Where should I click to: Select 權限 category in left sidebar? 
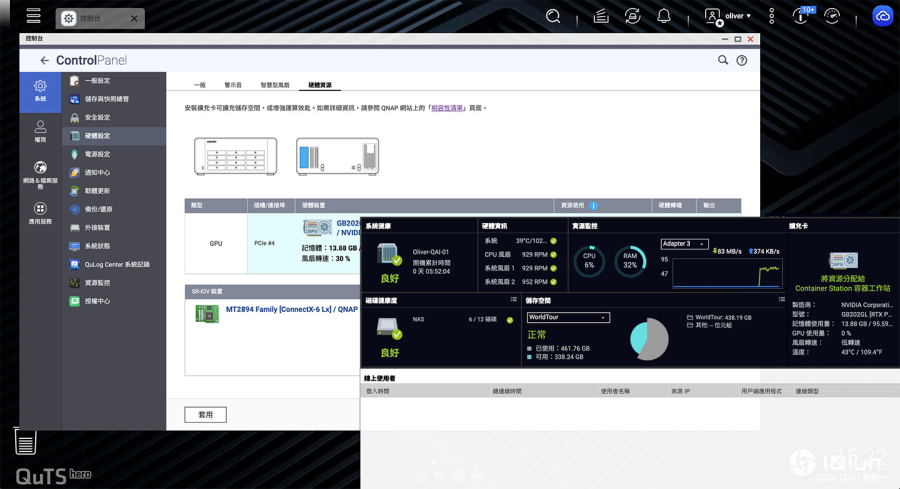point(40,131)
